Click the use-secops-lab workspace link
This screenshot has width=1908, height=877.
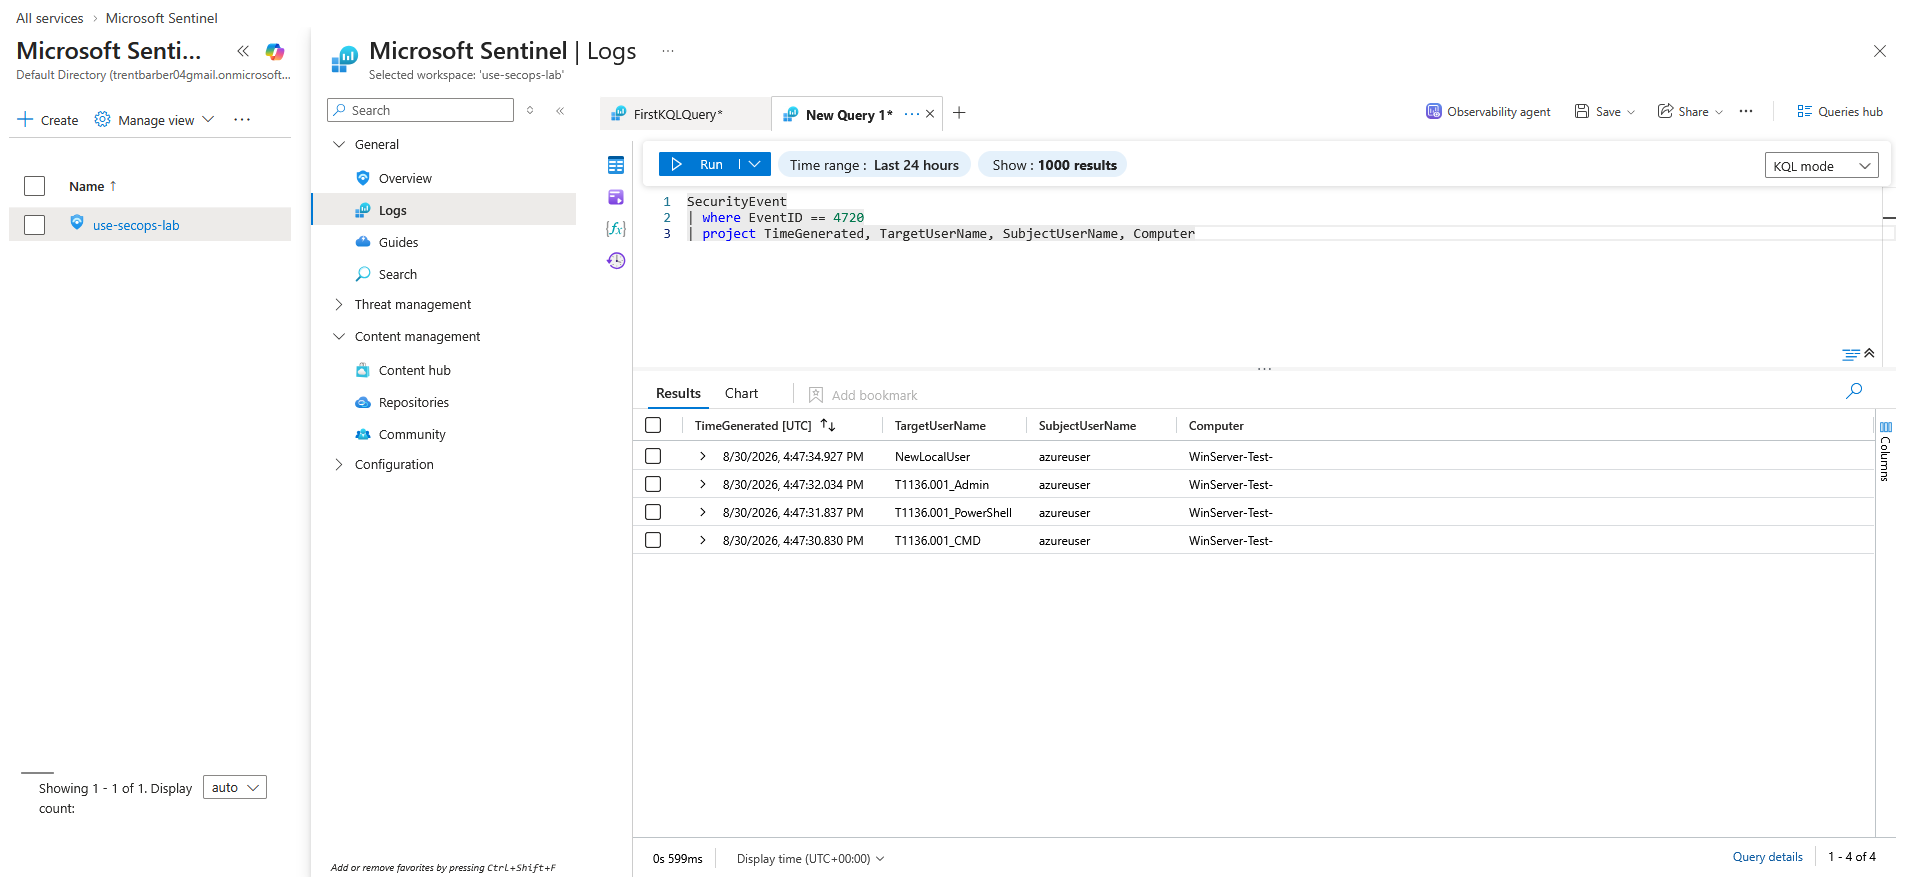(136, 226)
